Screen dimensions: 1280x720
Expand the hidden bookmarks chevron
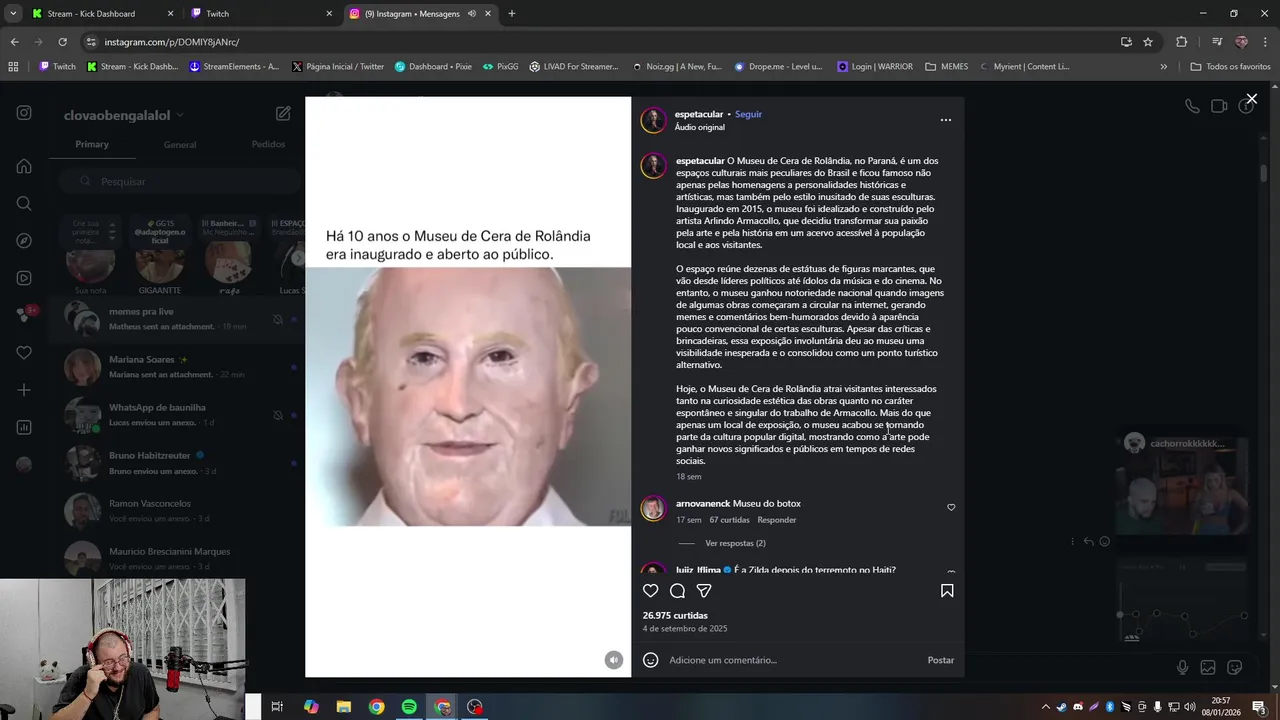tap(1163, 67)
